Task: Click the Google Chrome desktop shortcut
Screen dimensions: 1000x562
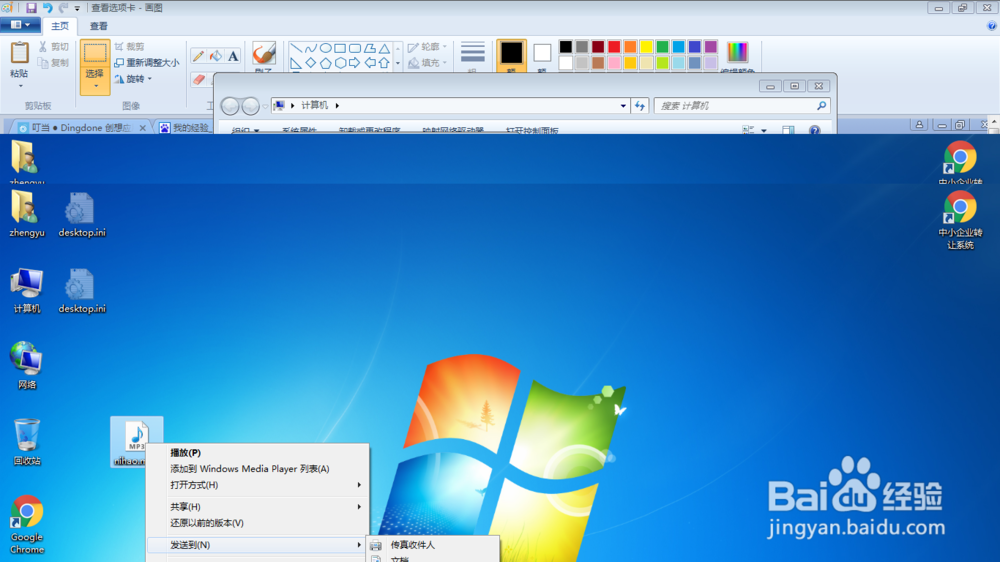Action: click(27, 525)
